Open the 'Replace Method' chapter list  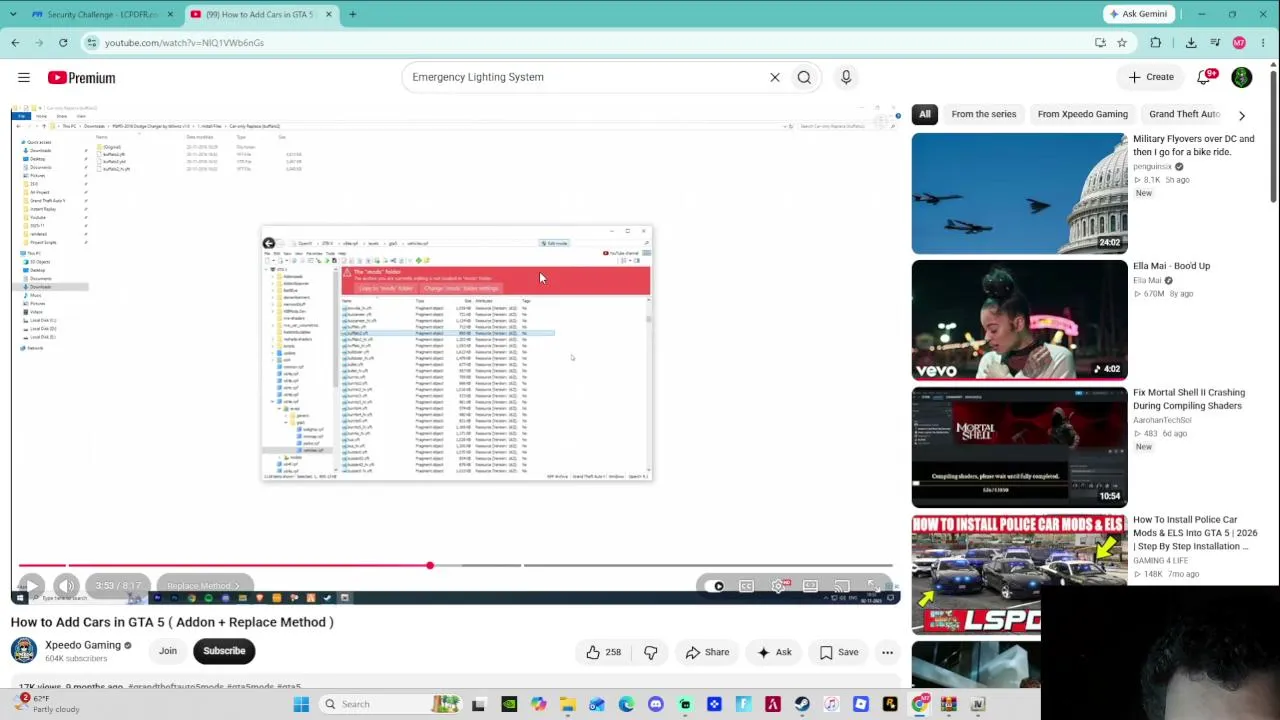tap(203, 586)
